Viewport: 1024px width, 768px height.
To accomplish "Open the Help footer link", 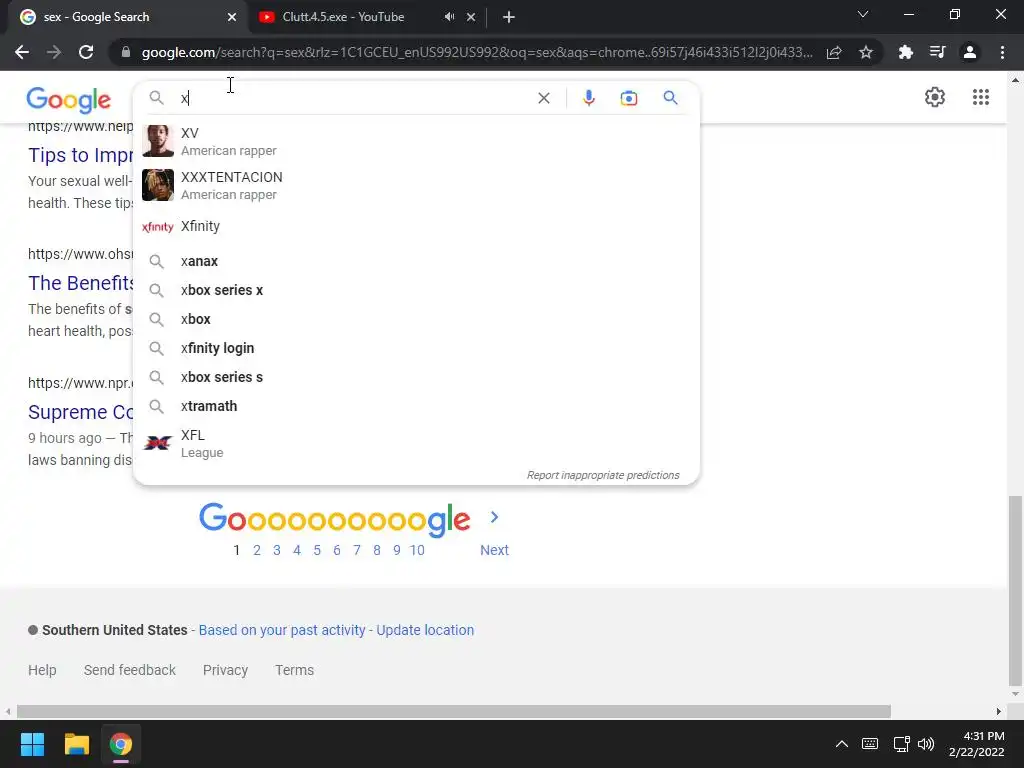I will (42, 670).
